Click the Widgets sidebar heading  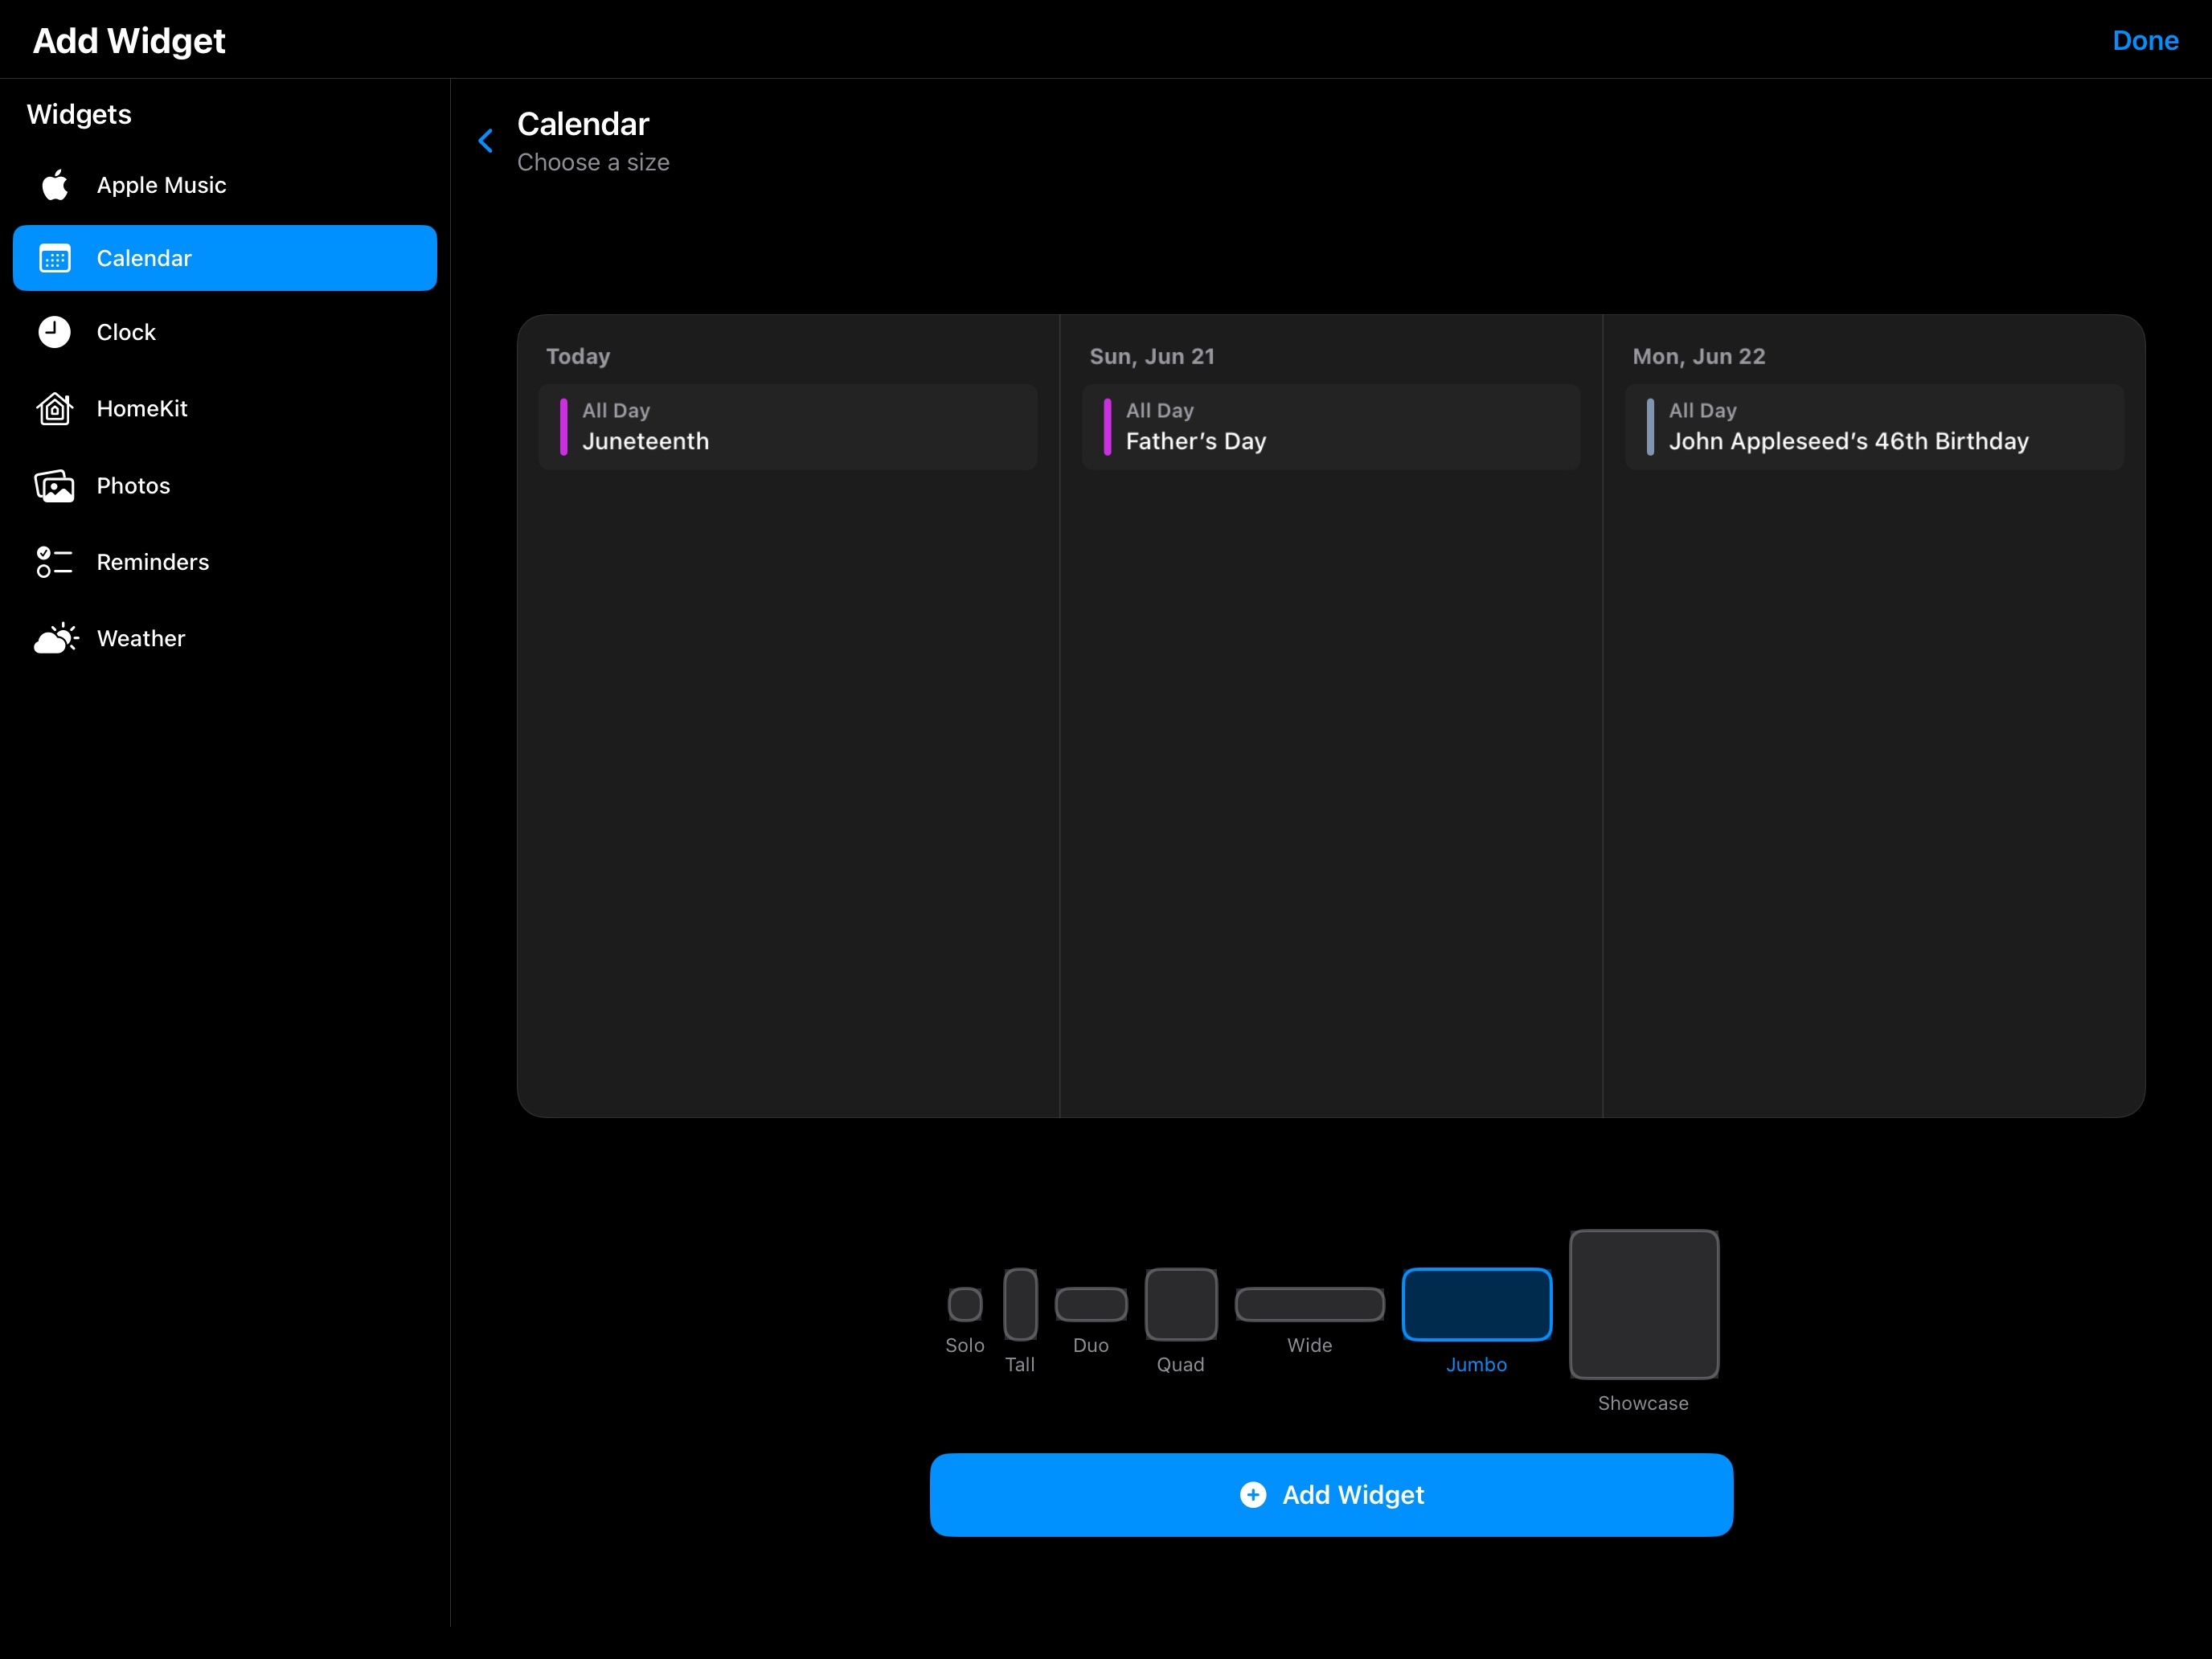[x=79, y=114]
